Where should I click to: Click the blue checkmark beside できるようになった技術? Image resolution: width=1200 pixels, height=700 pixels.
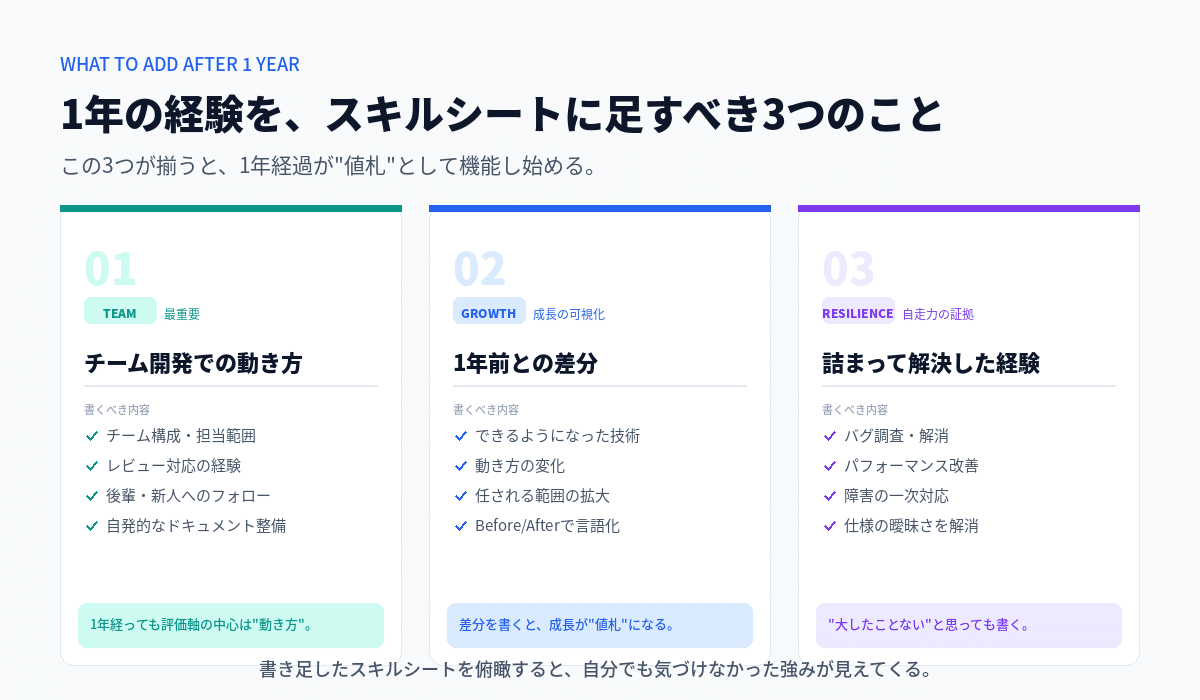[461, 436]
